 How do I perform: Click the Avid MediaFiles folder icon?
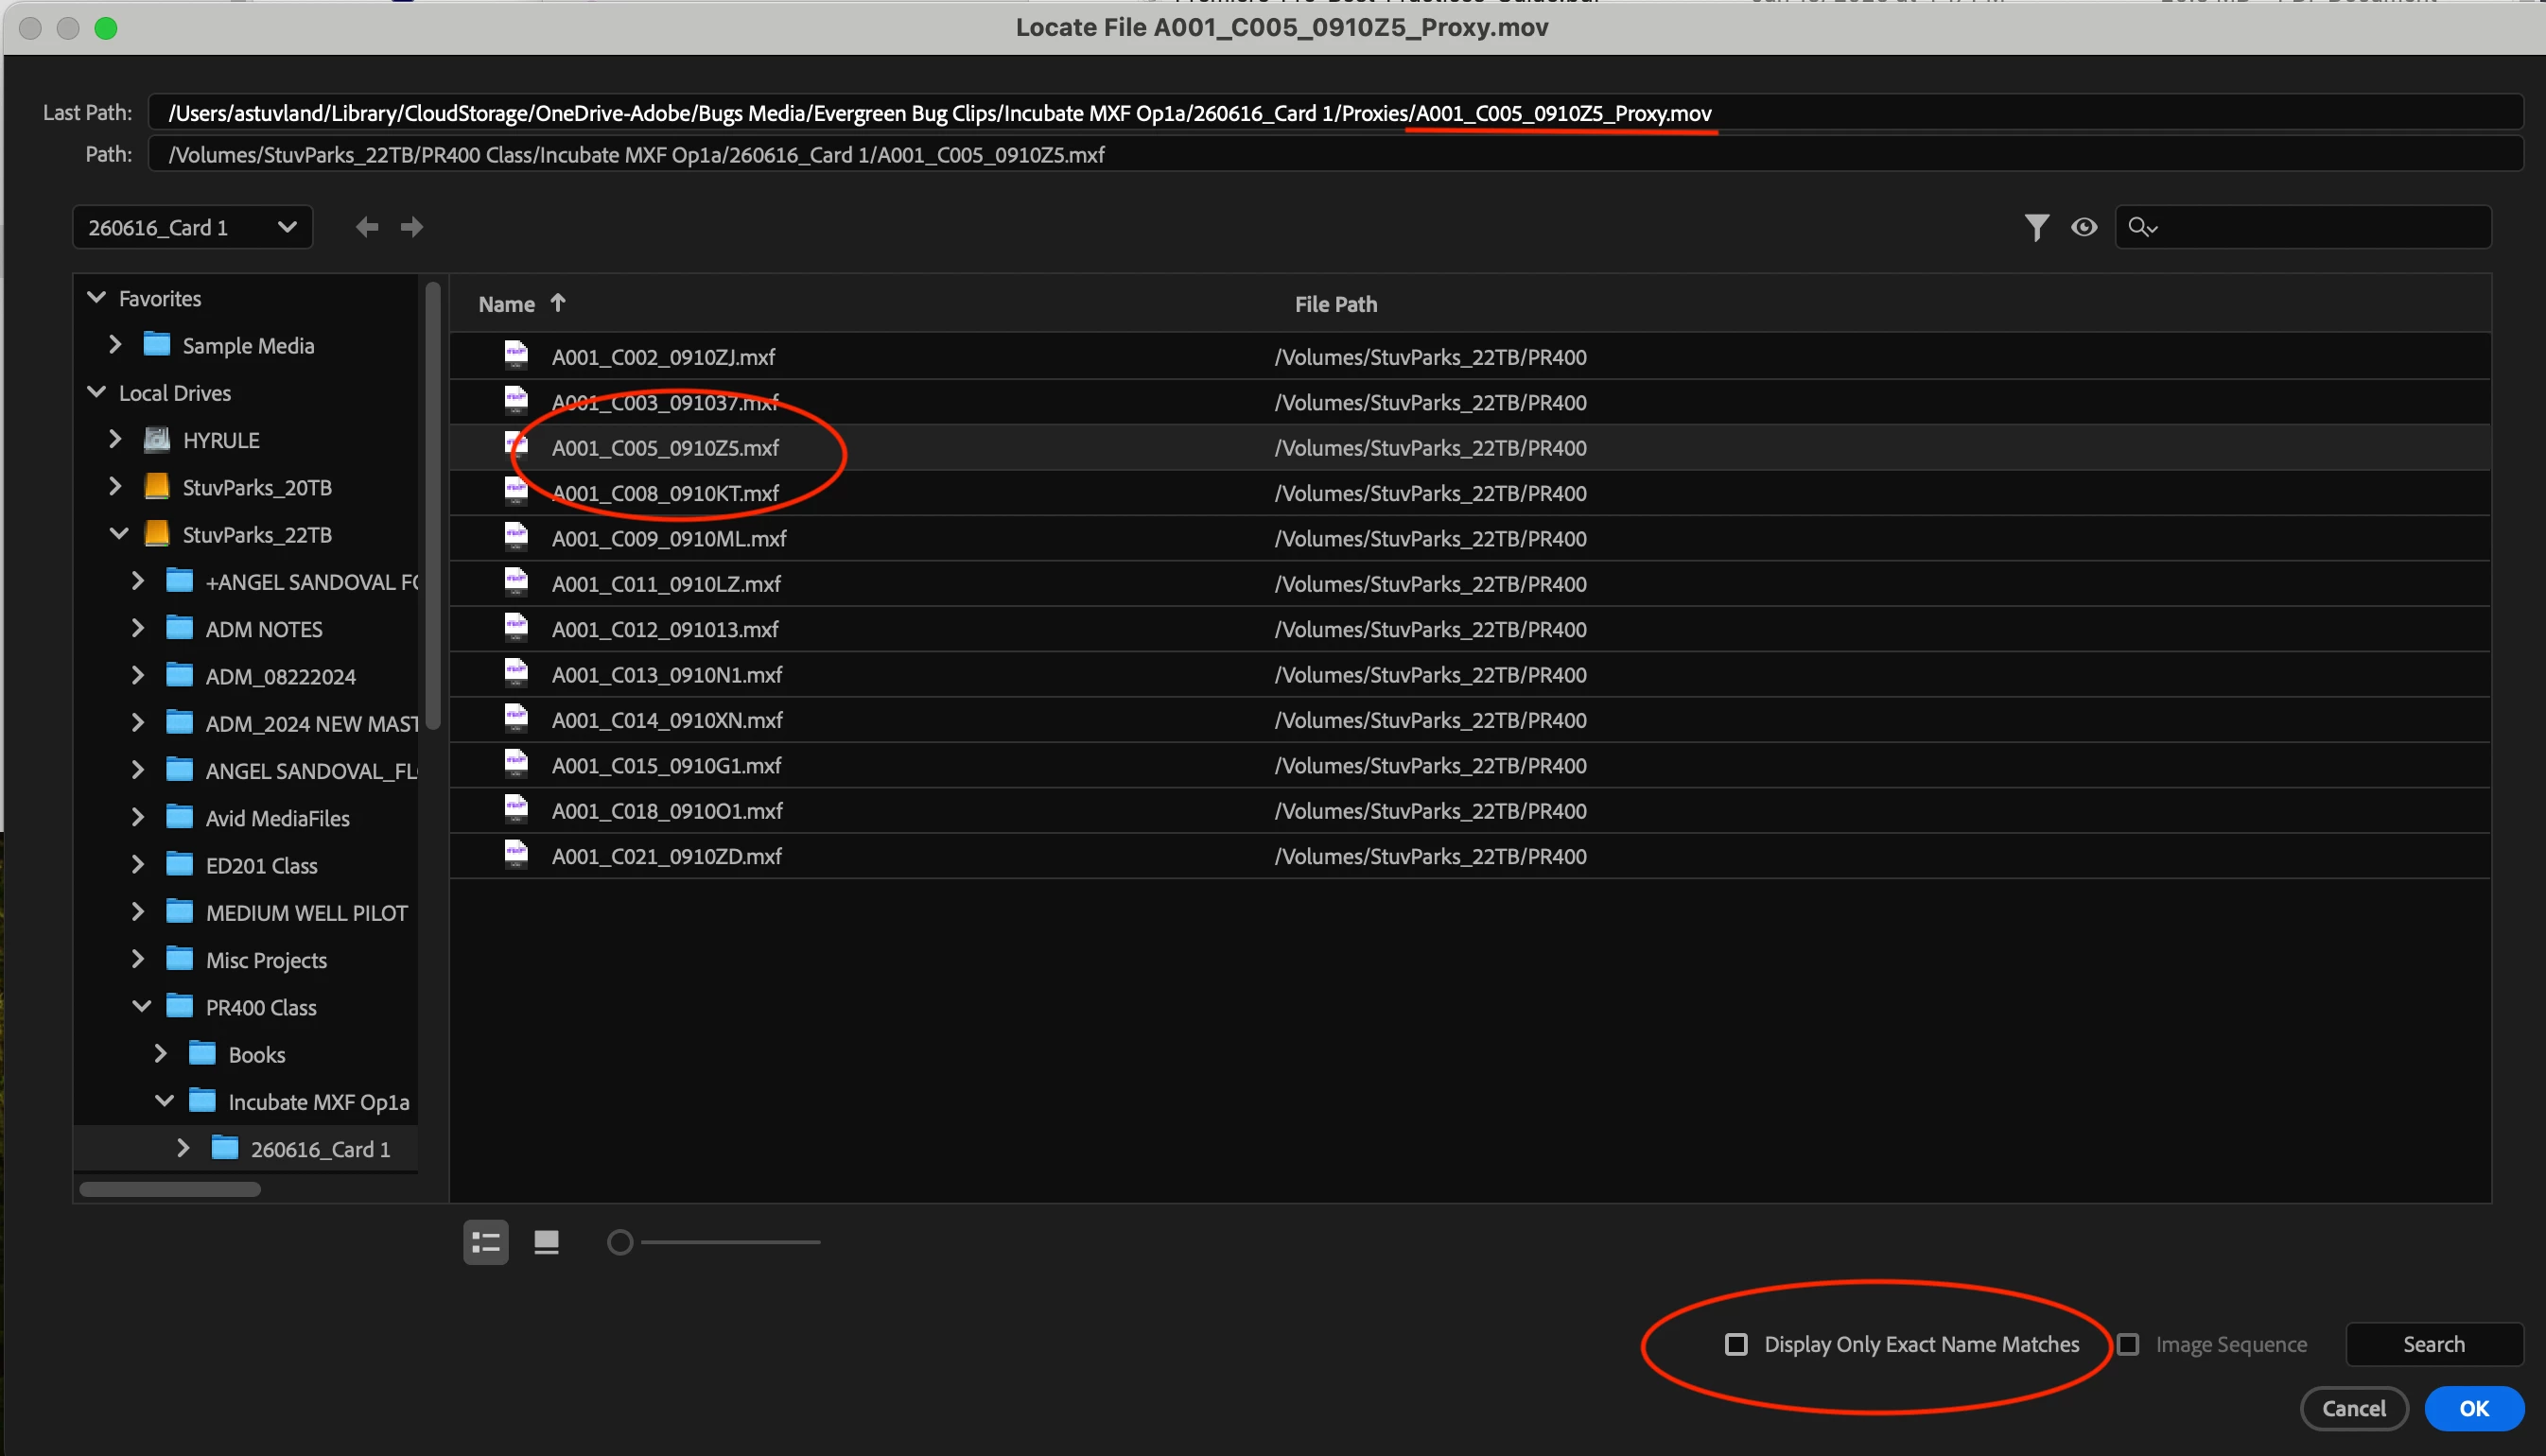pos(180,817)
